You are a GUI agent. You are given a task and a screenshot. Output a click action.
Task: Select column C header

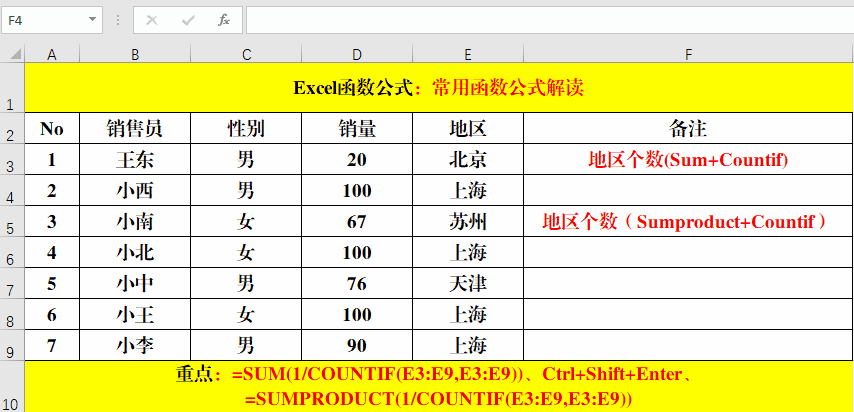point(246,54)
